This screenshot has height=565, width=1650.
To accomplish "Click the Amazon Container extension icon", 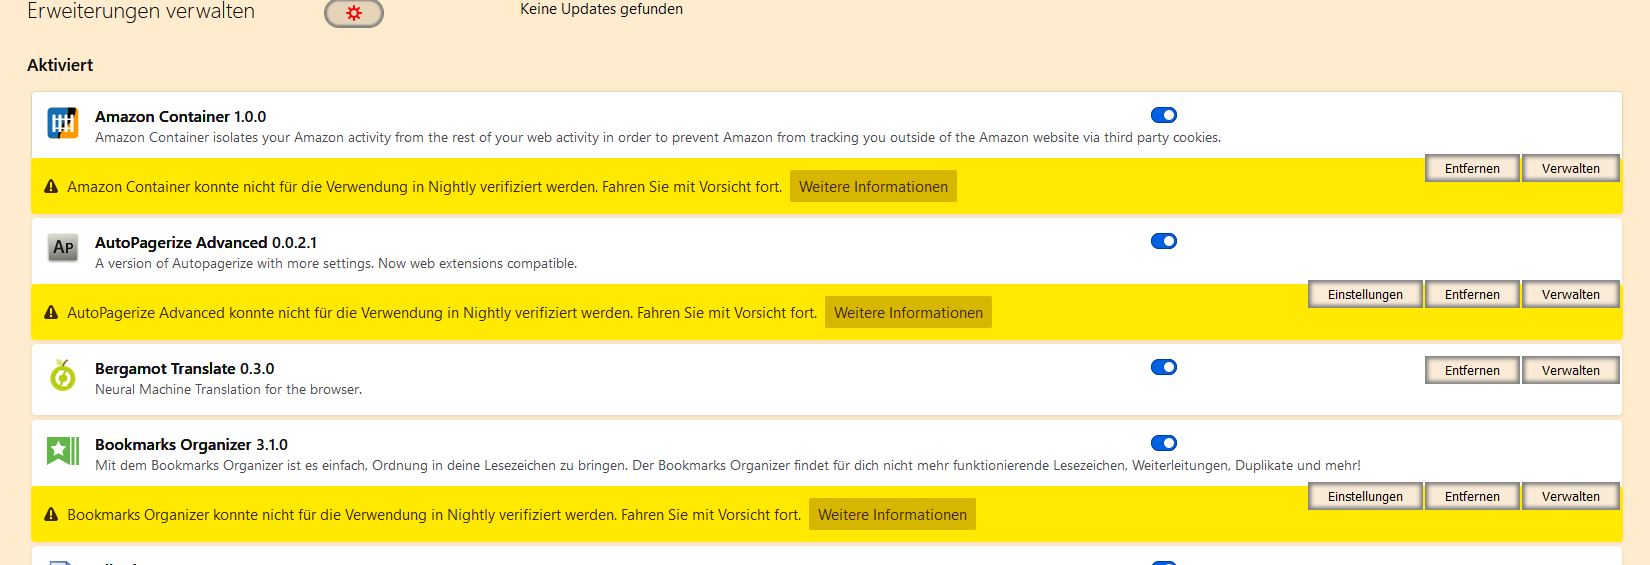I will click(x=63, y=123).
